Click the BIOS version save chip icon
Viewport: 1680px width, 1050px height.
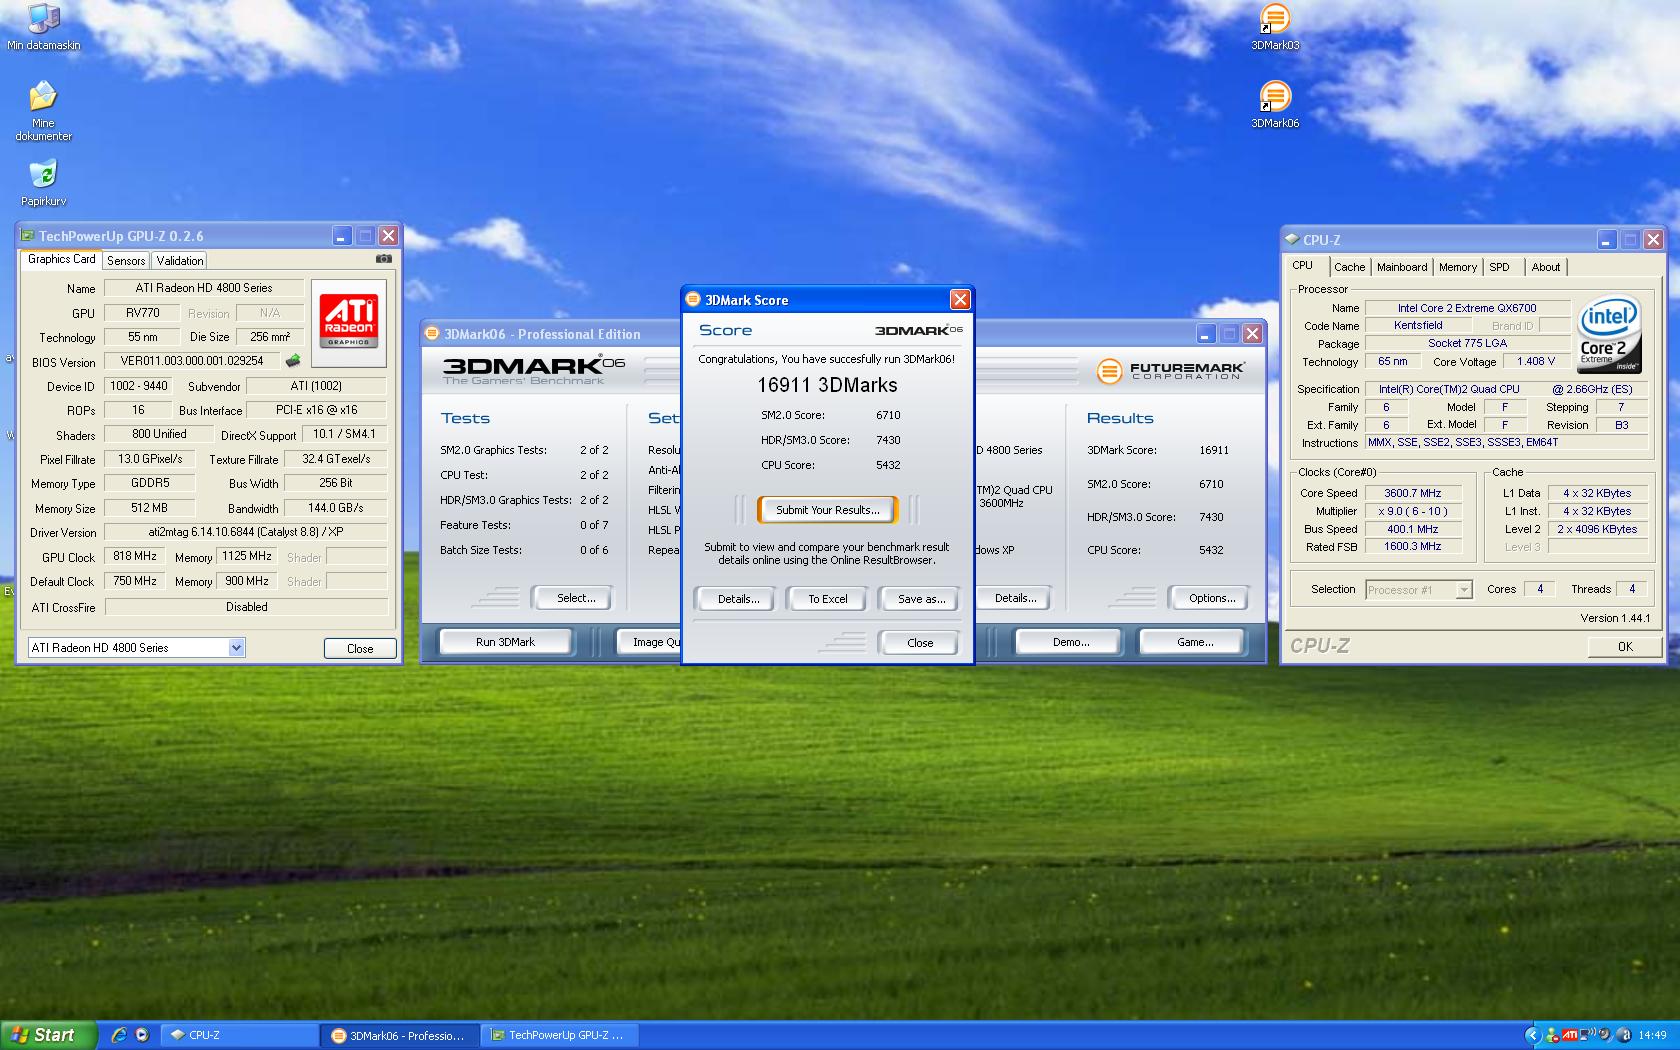[x=293, y=361]
